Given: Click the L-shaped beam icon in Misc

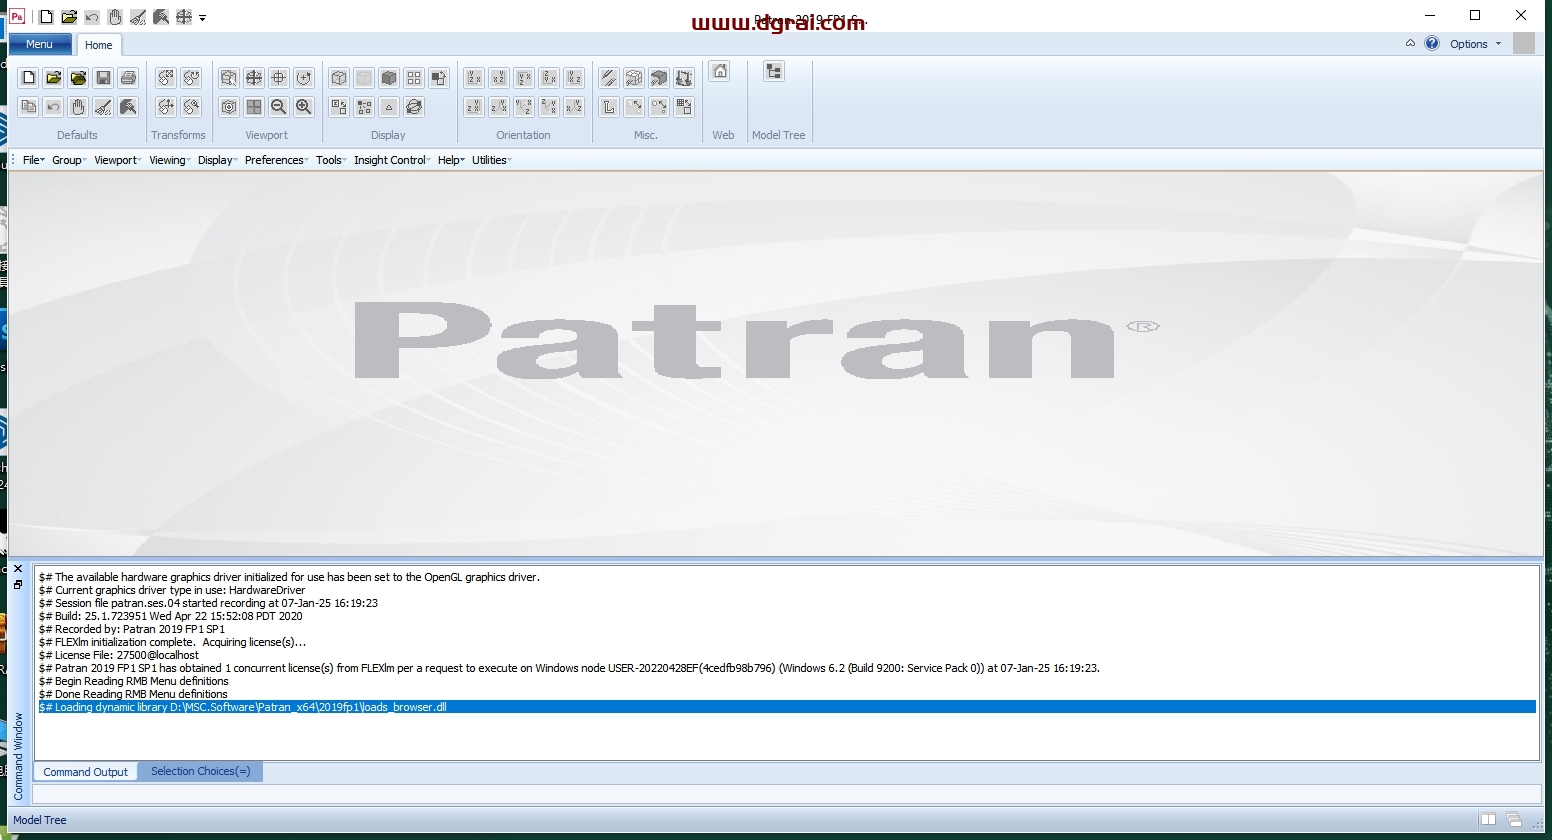Looking at the screenshot, I should tap(609, 107).
